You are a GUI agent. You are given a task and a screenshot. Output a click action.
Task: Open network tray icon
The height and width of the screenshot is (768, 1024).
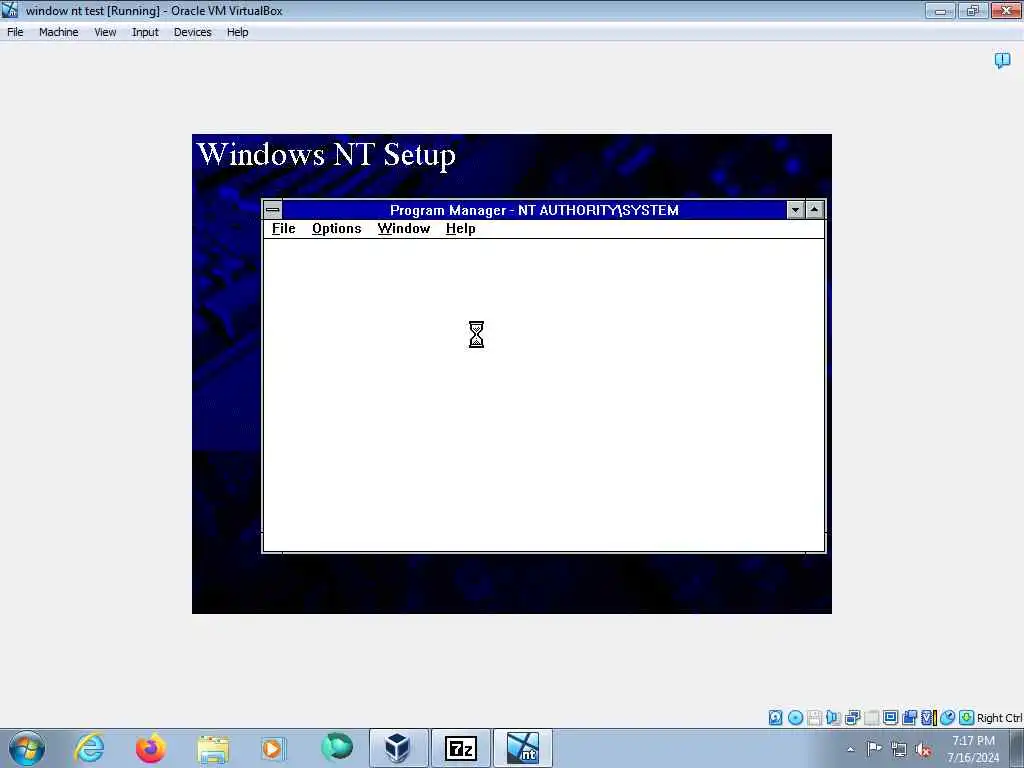899,750
